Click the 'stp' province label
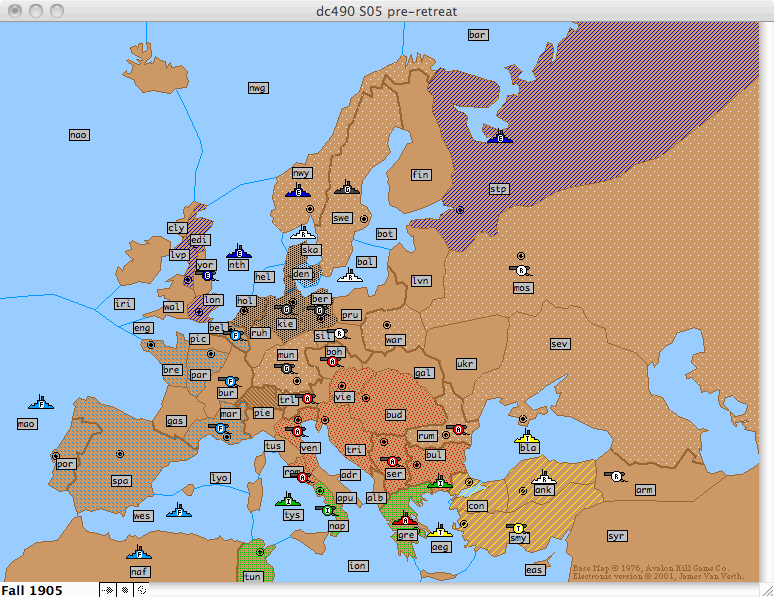The height and width of the screenshot is (597, 774). click(498, 188)
